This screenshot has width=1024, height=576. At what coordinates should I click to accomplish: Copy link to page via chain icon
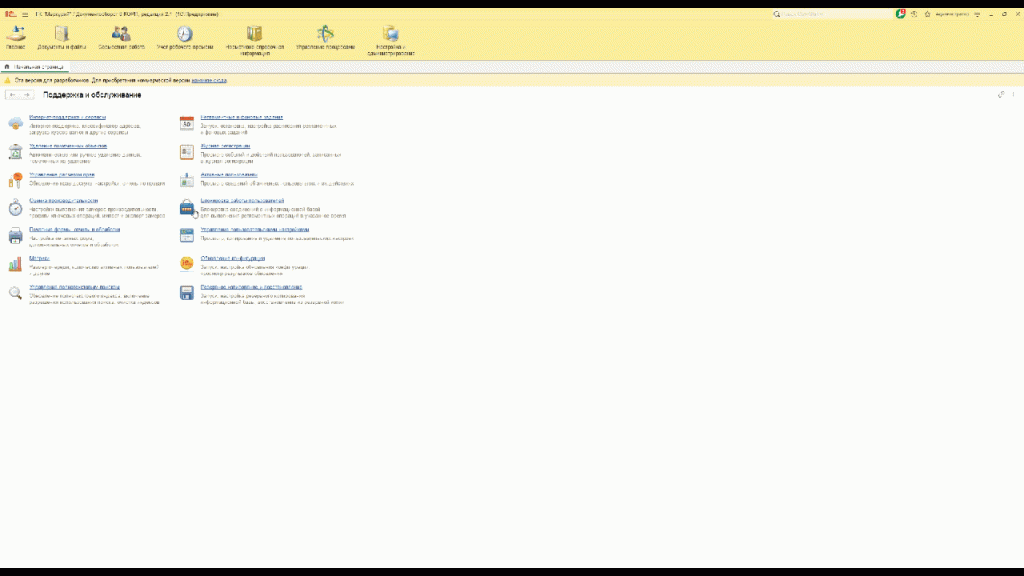(x=1001, y=95)
